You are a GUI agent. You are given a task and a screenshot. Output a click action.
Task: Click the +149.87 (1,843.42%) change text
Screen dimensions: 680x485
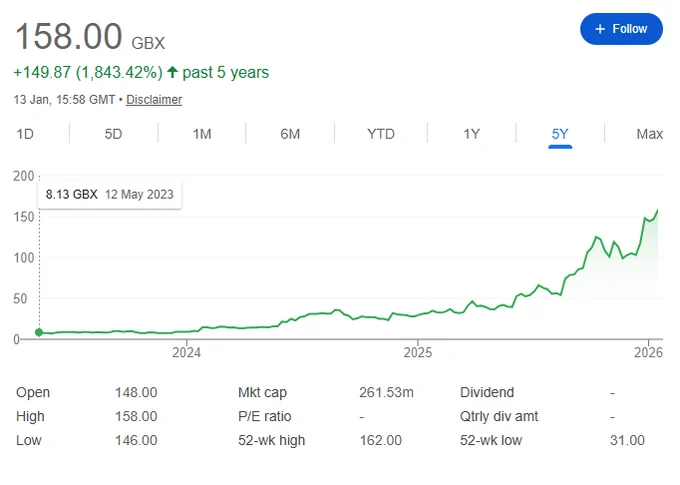pyautogui.click(x=88, y=72)
